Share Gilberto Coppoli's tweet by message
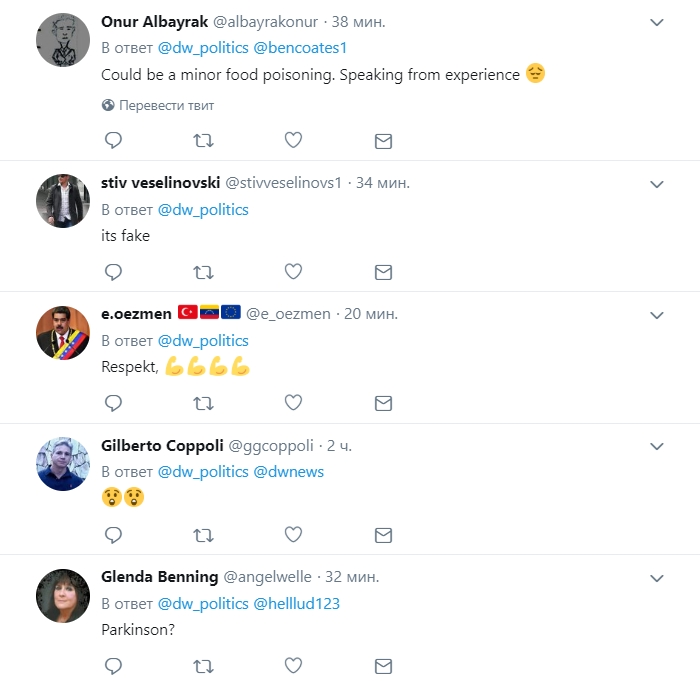 [x=383, y=535]
